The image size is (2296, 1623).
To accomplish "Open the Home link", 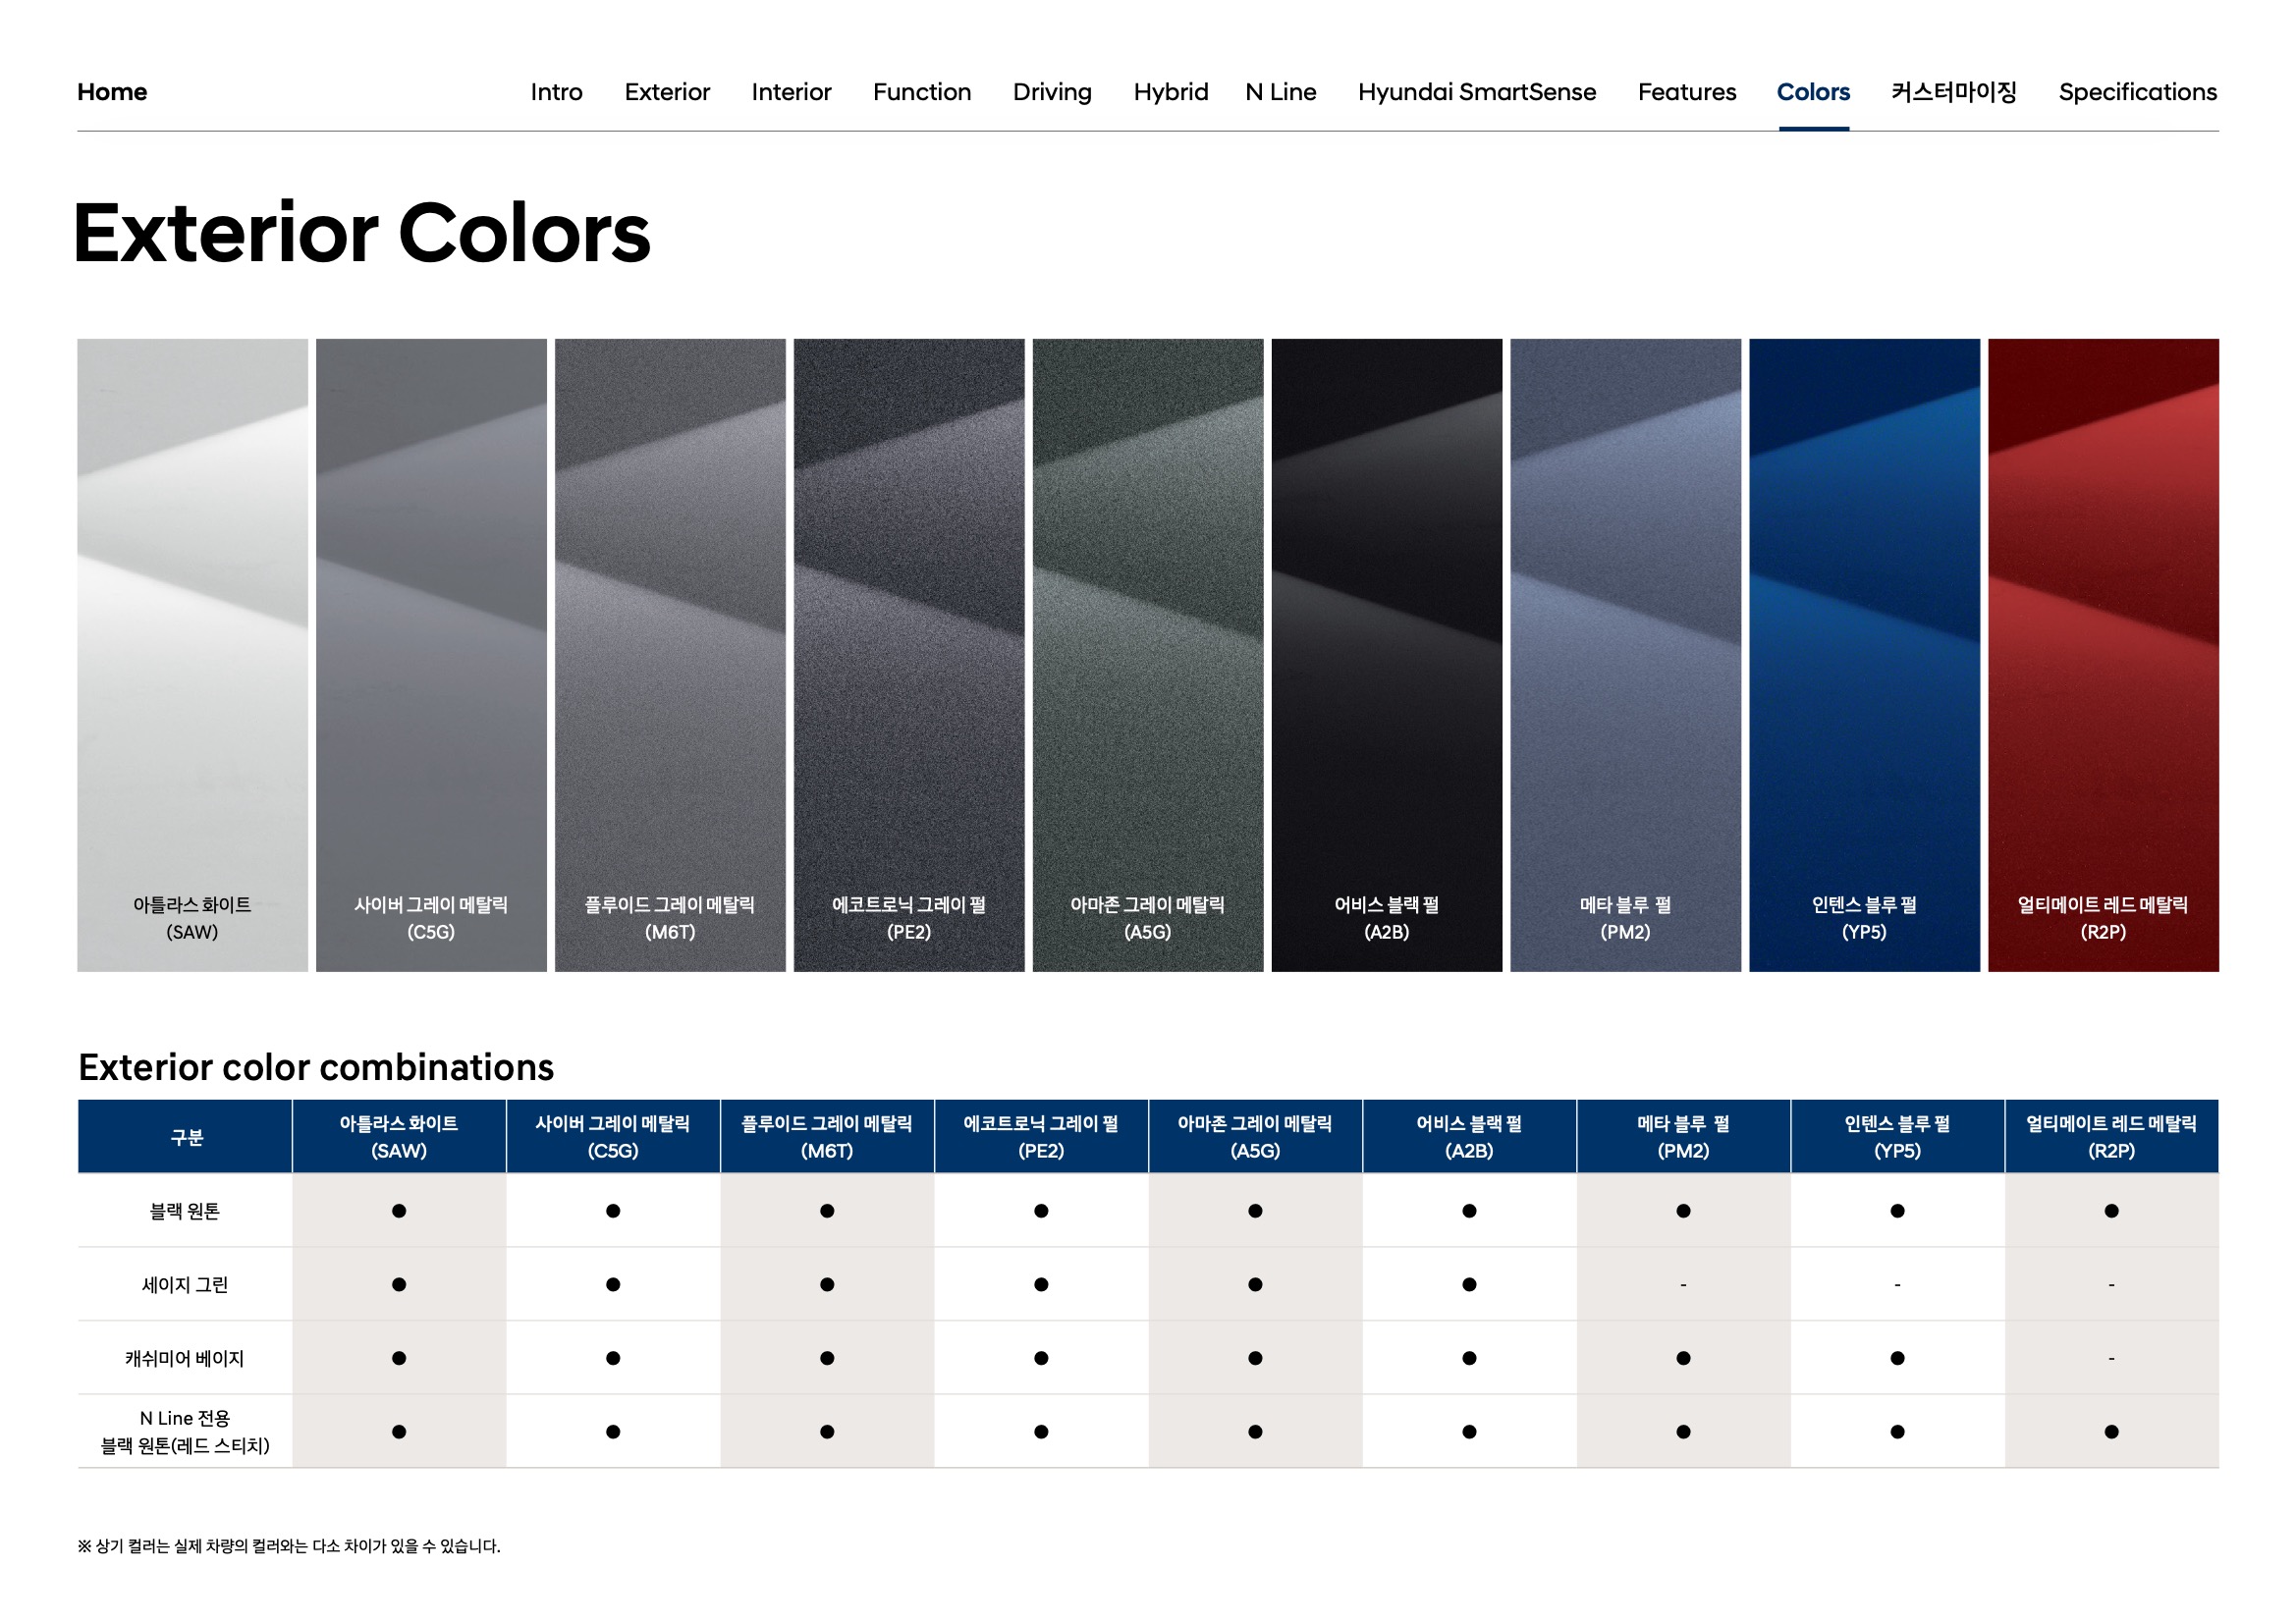I will click(x=112, y=92).
